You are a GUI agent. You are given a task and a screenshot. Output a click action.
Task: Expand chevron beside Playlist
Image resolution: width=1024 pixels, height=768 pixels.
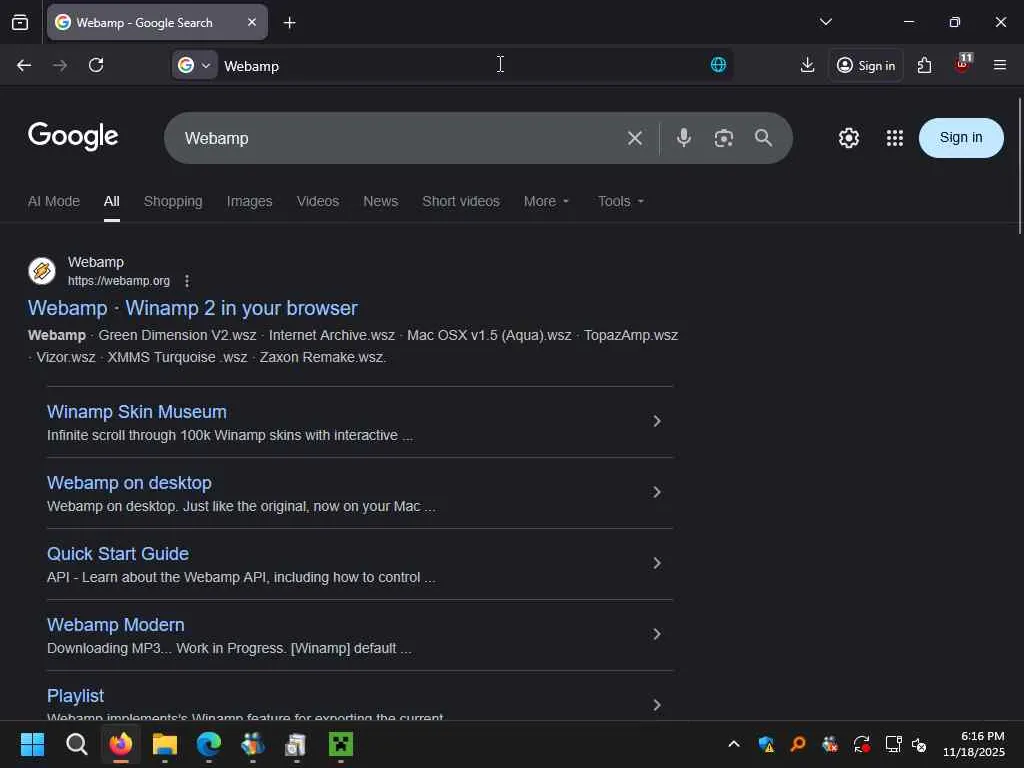tap(657, 705)
